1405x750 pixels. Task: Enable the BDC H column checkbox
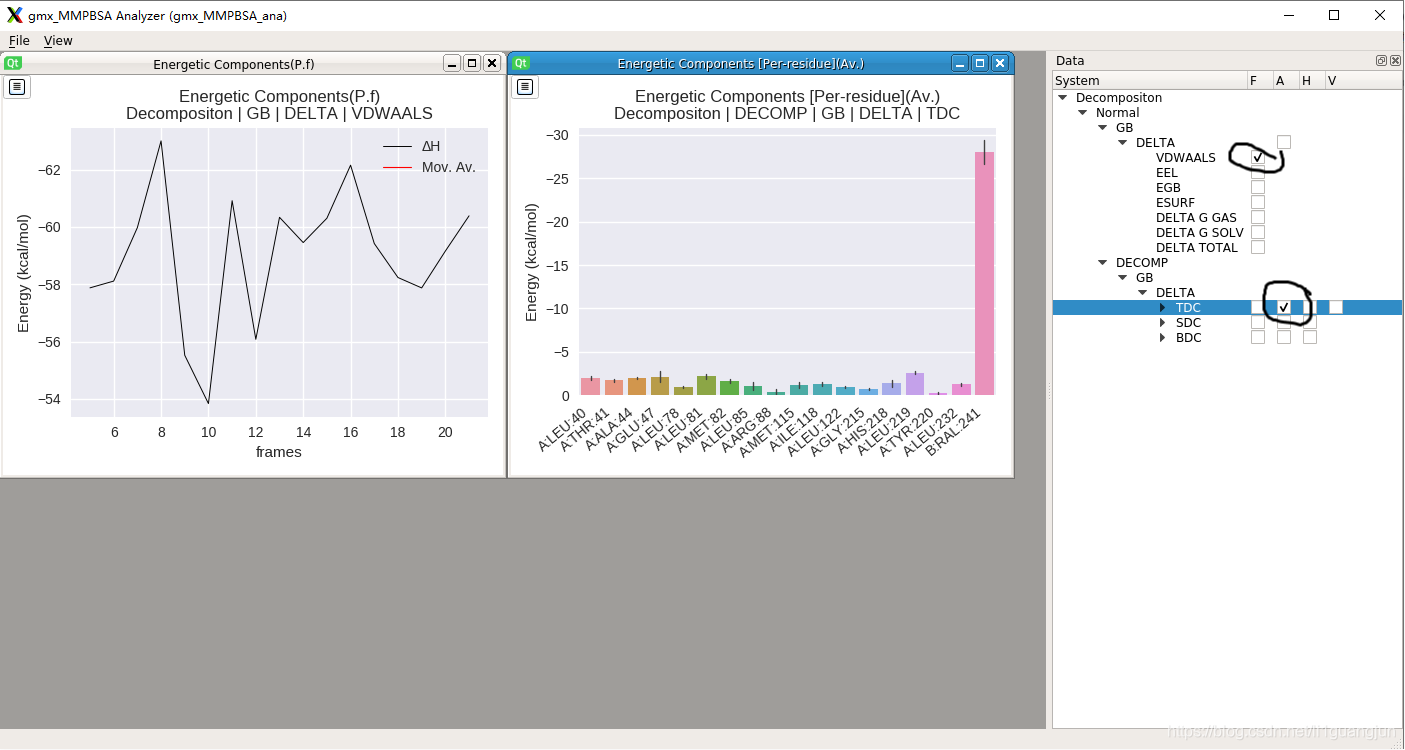(x=1310, y=337)
